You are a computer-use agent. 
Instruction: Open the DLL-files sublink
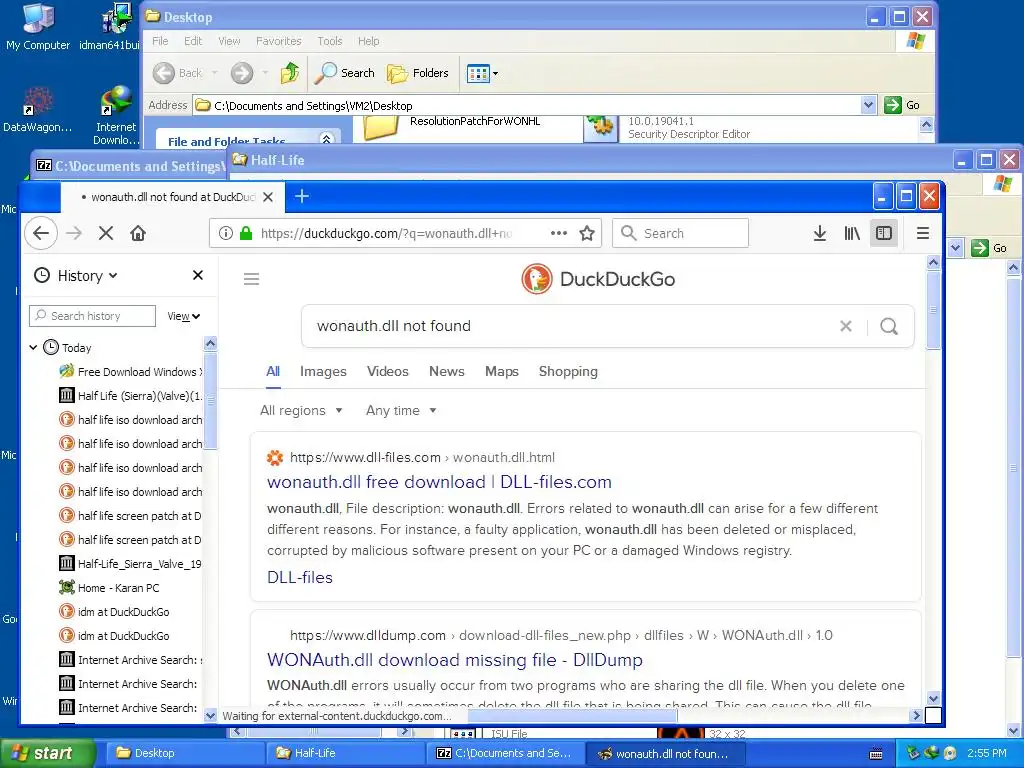(x=300, y=577)
